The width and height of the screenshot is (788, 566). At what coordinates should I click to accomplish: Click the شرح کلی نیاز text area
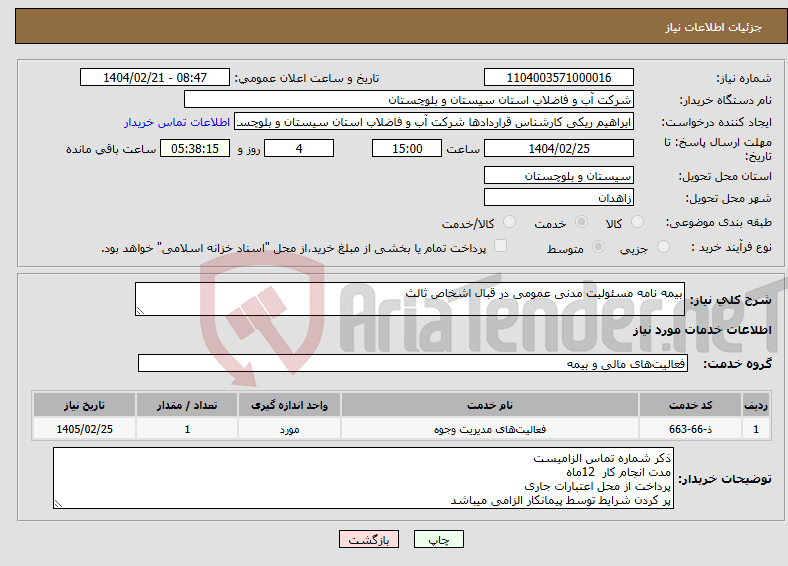pyautogui.click(x=410, y=299)
